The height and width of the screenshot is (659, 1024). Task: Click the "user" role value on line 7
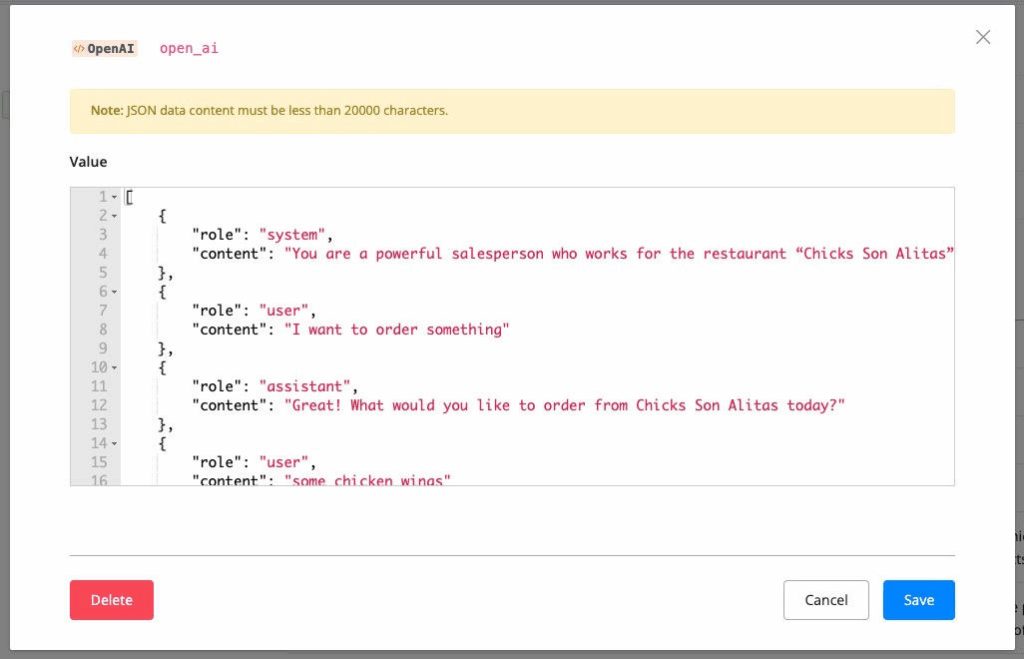pos(287,311)
